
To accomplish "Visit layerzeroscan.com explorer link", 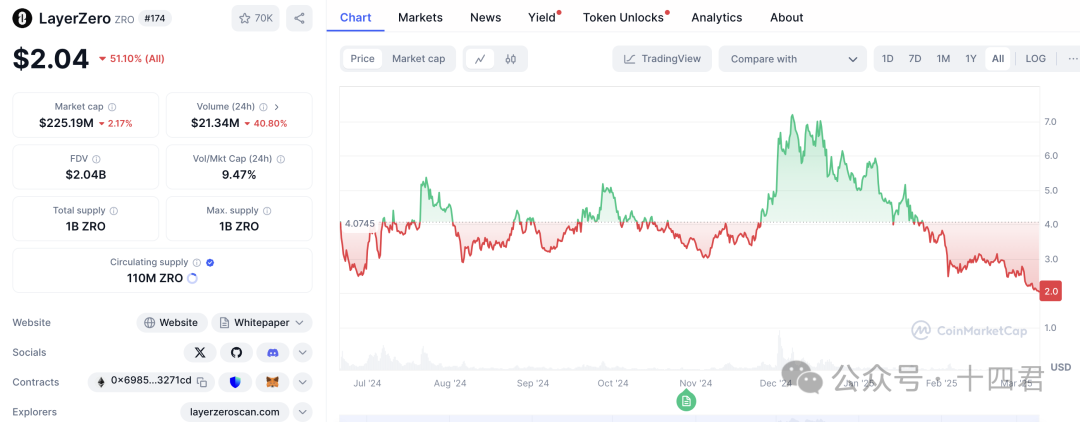I will point(235,412).
